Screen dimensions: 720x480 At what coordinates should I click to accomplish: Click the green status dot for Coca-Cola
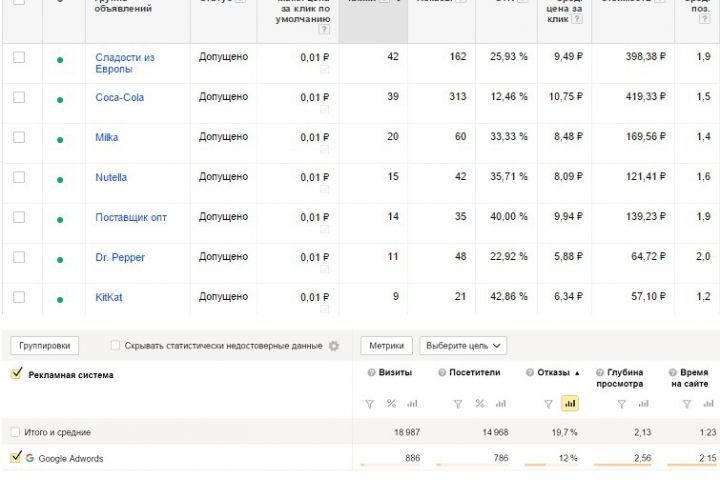(60, 100)
